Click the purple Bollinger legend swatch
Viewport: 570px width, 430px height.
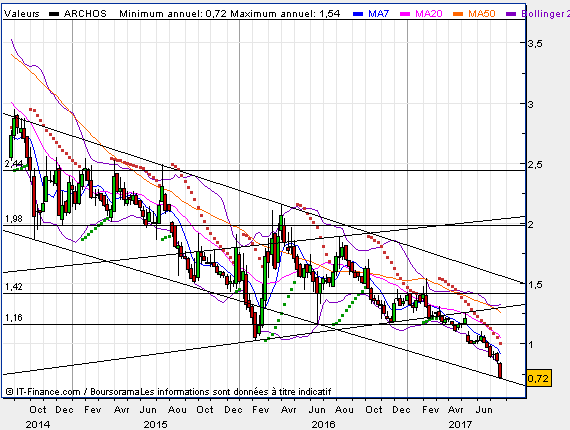(511, 14)
